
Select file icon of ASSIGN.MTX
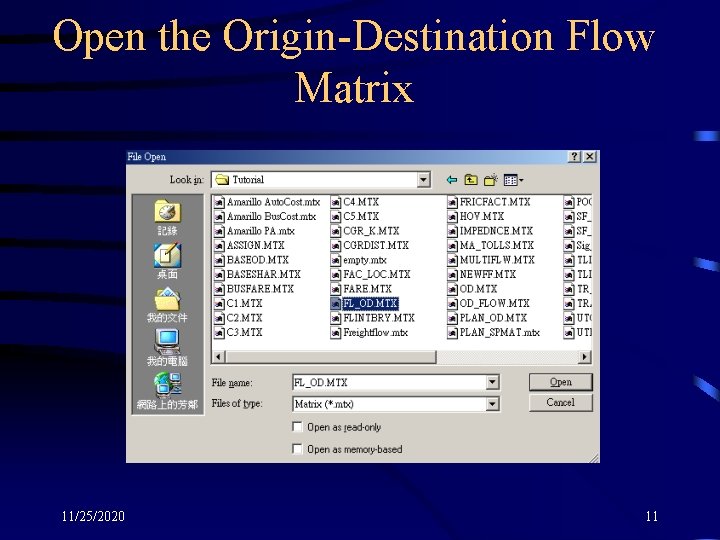[x=219, y=246]
